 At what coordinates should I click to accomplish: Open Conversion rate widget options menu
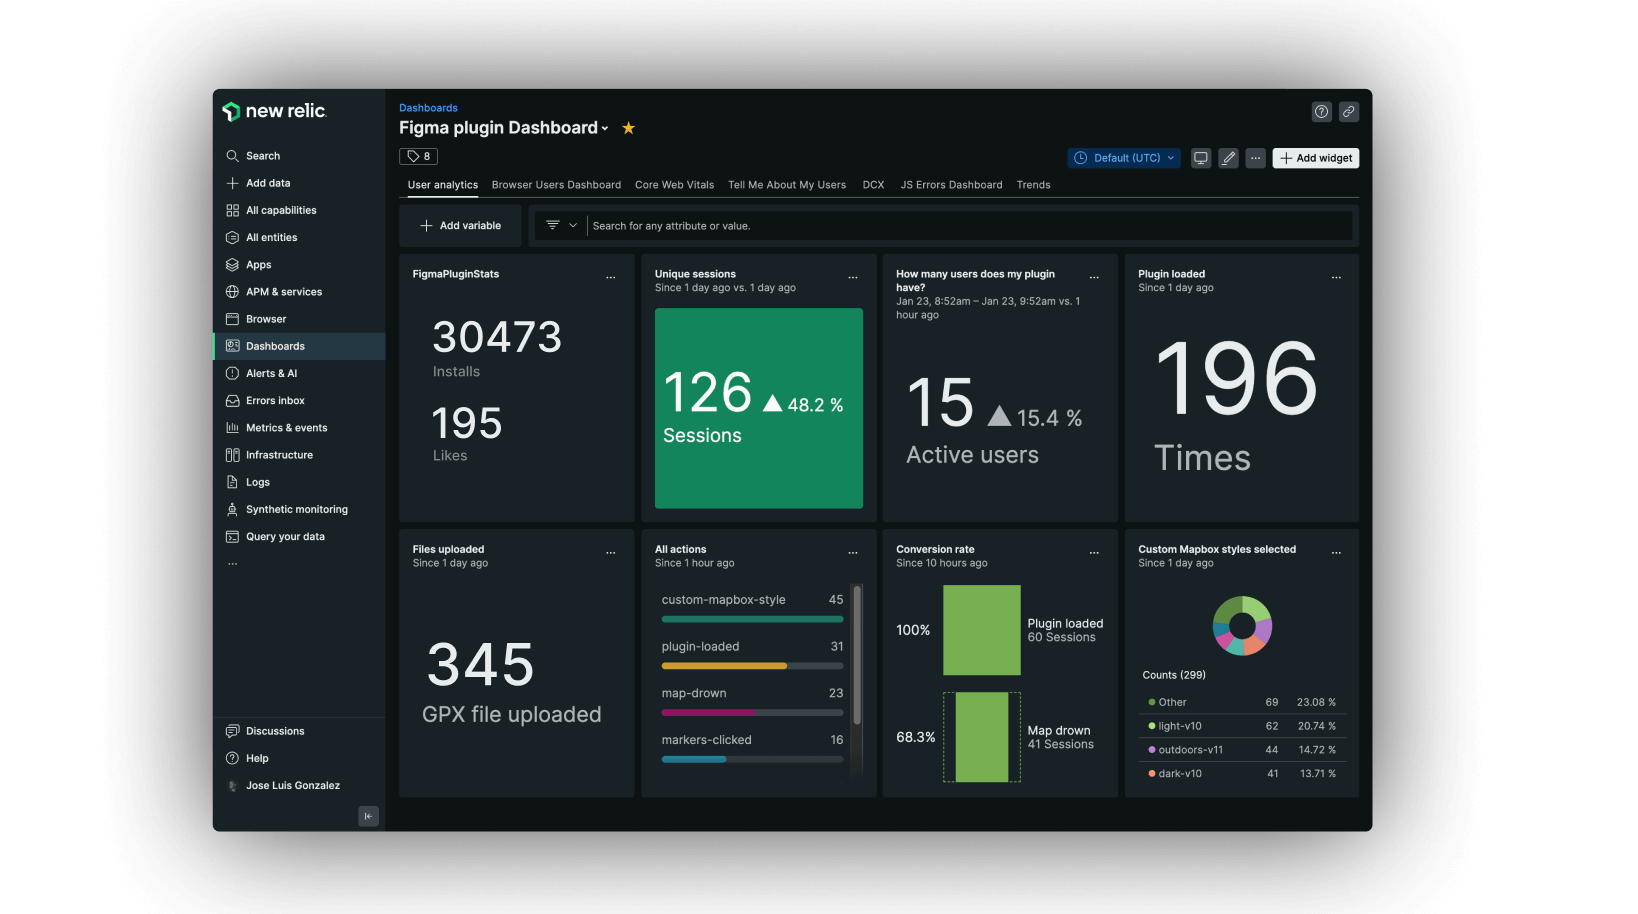(1094, 553)
